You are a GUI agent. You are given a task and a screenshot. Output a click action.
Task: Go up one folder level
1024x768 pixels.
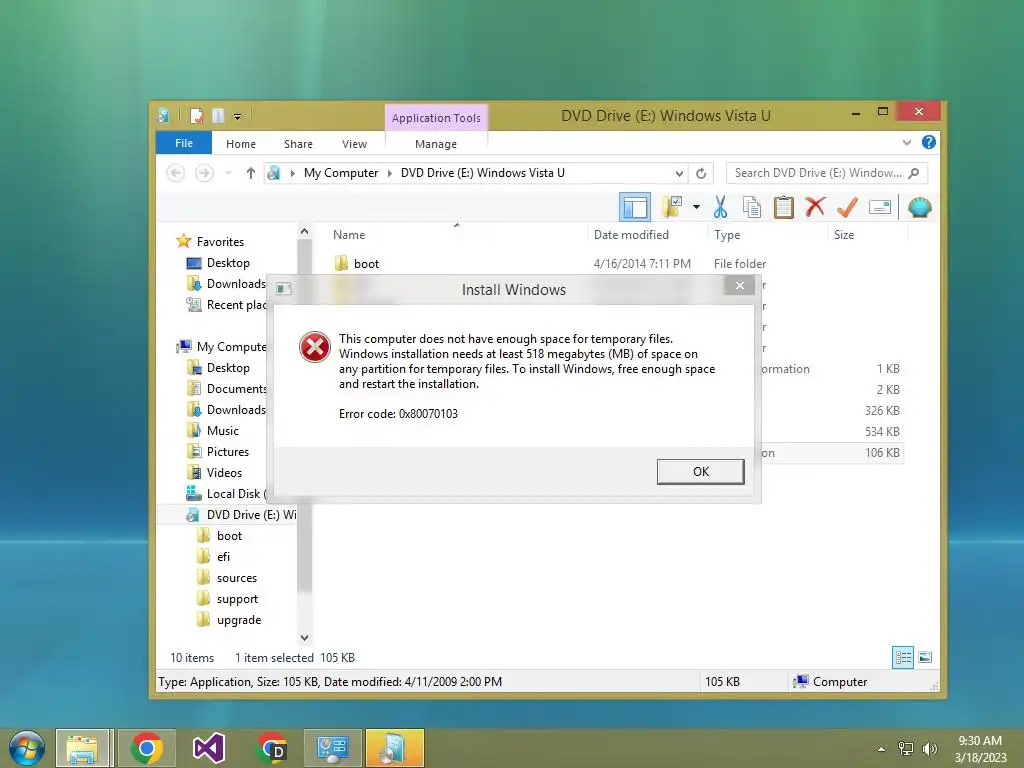click(250, 173)
